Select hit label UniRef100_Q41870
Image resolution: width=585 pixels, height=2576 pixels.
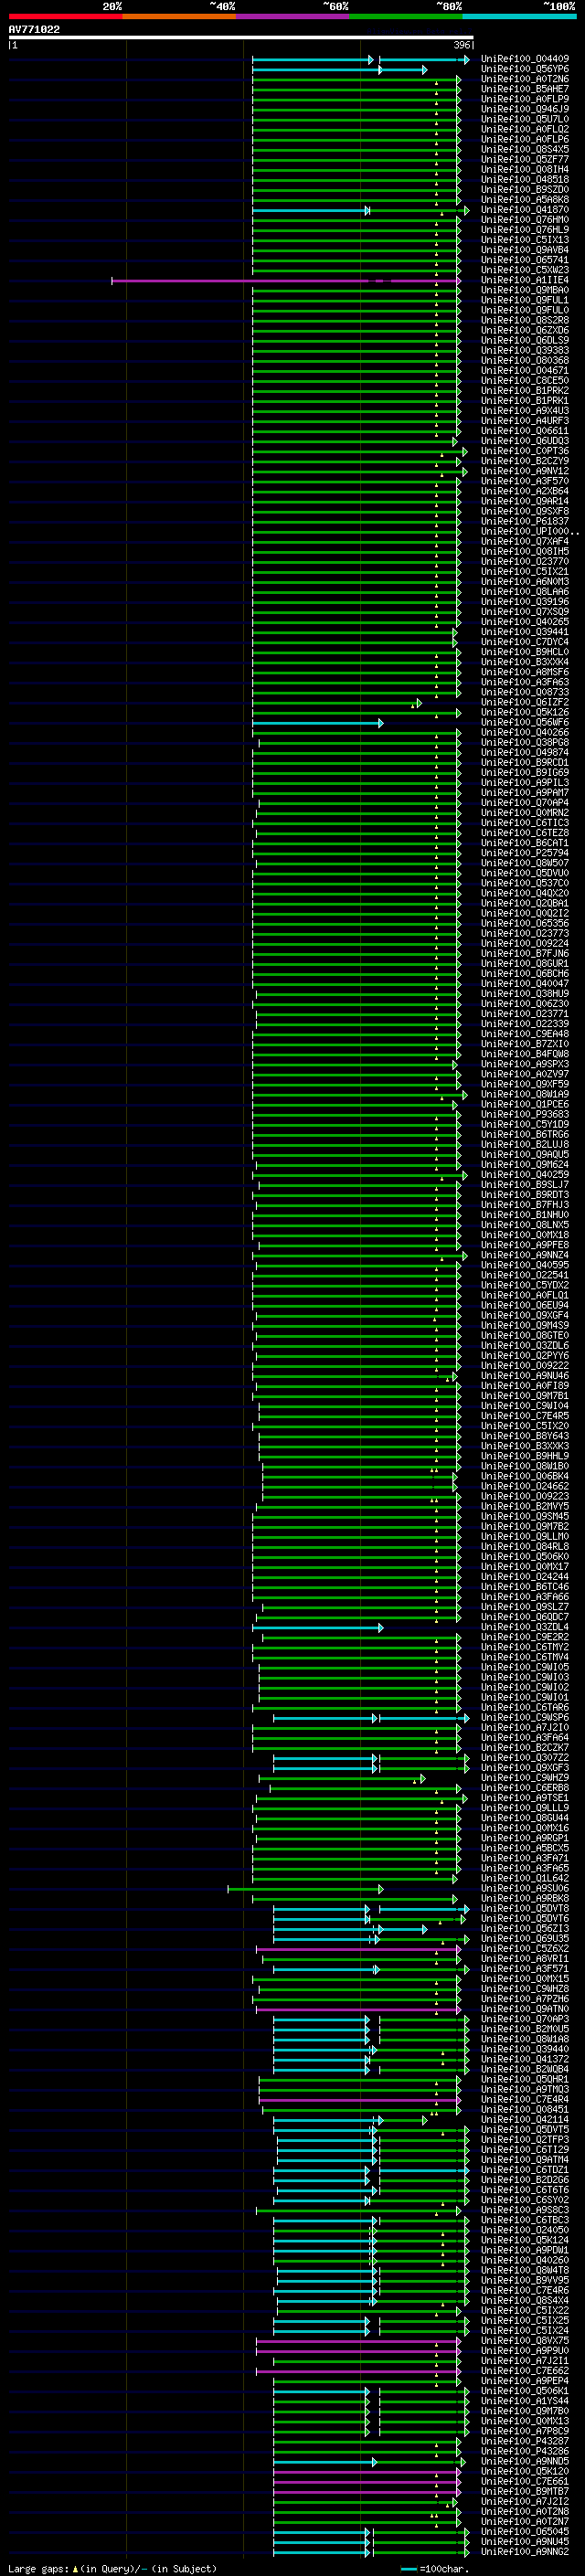(525, 210)
